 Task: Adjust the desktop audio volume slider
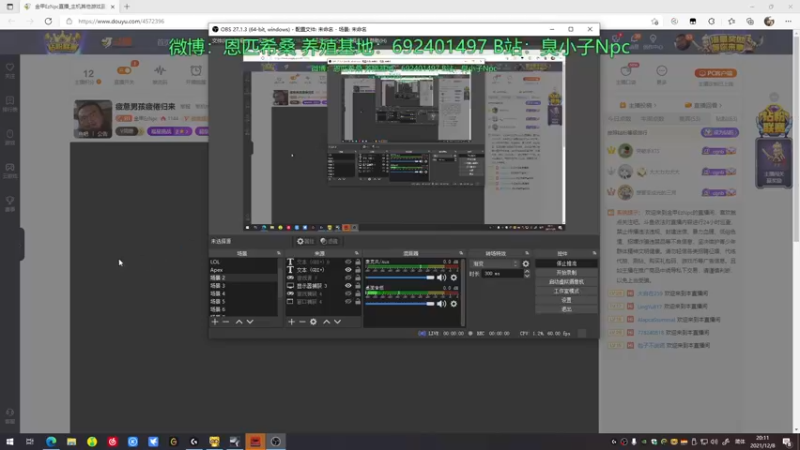pos(400,304)
